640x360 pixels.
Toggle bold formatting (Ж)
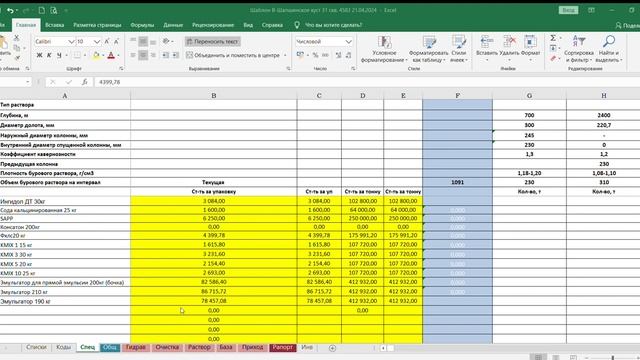pos(39,55)
